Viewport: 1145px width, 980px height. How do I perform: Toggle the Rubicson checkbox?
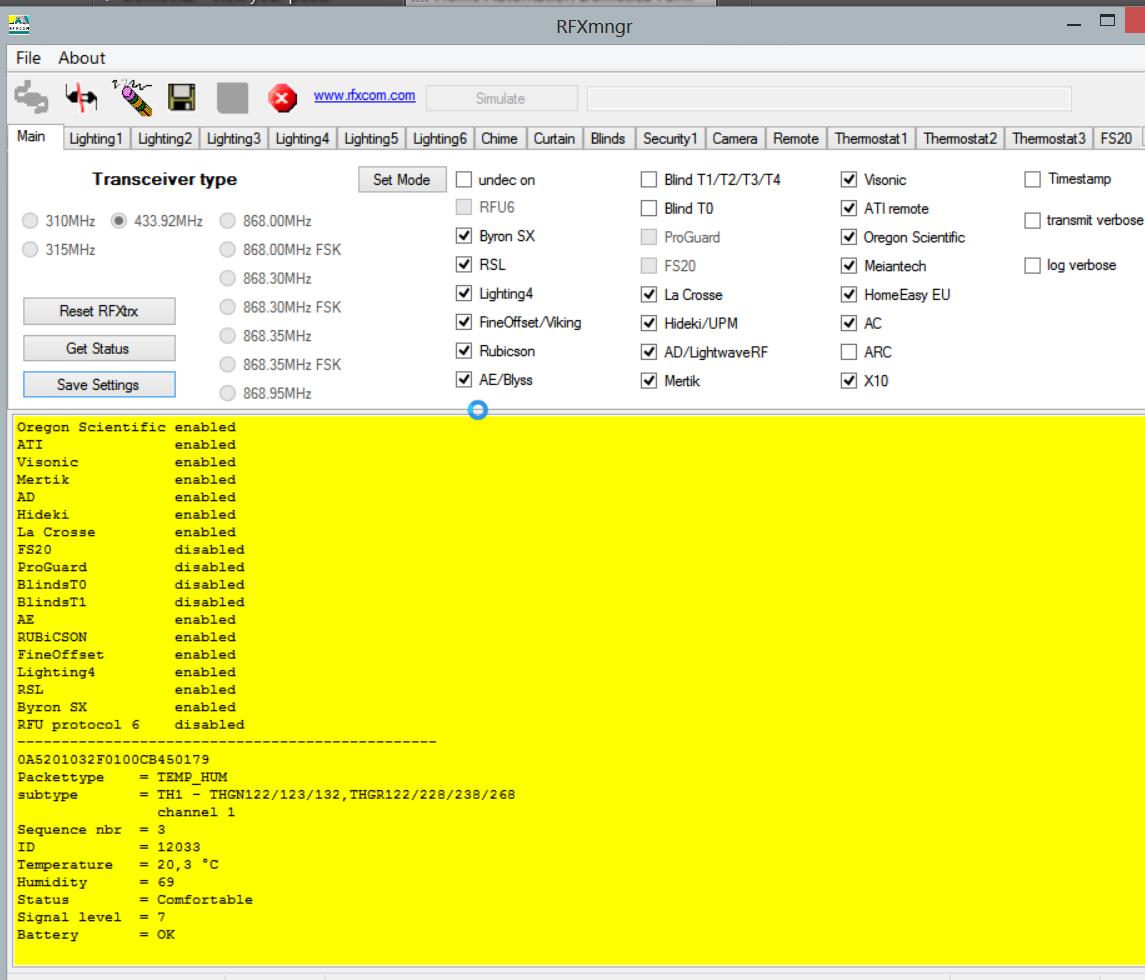click(x=464, y=351)
